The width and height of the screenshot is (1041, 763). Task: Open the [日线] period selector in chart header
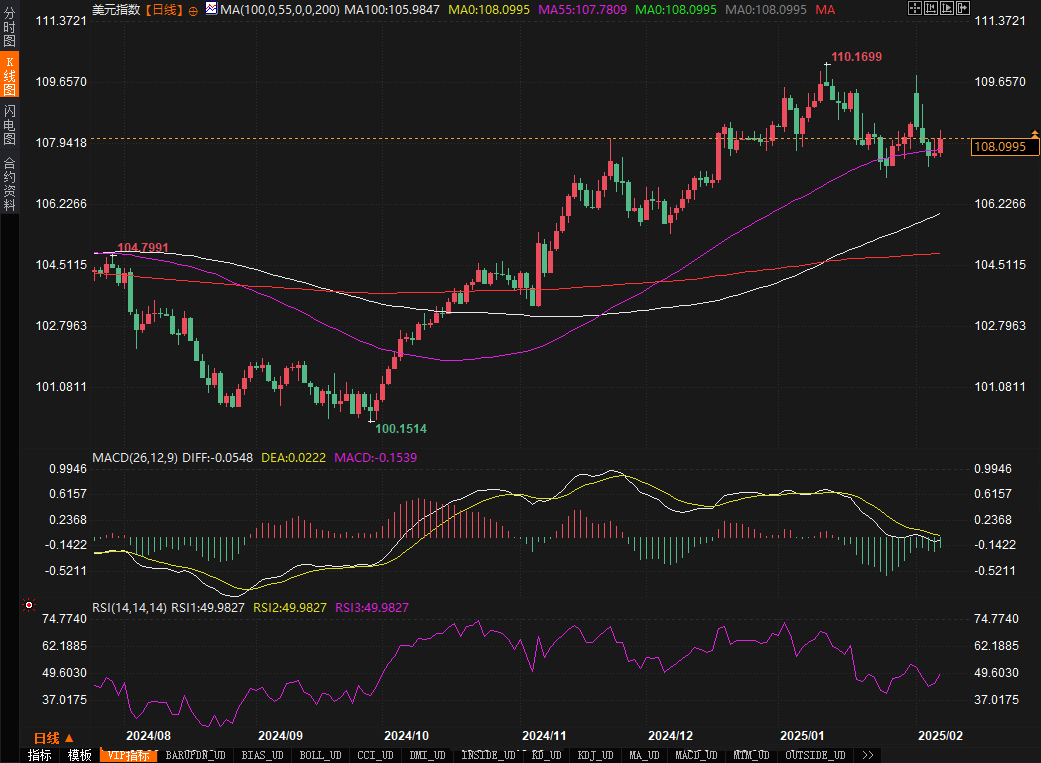pyautogui.click(x=164, y=9)
